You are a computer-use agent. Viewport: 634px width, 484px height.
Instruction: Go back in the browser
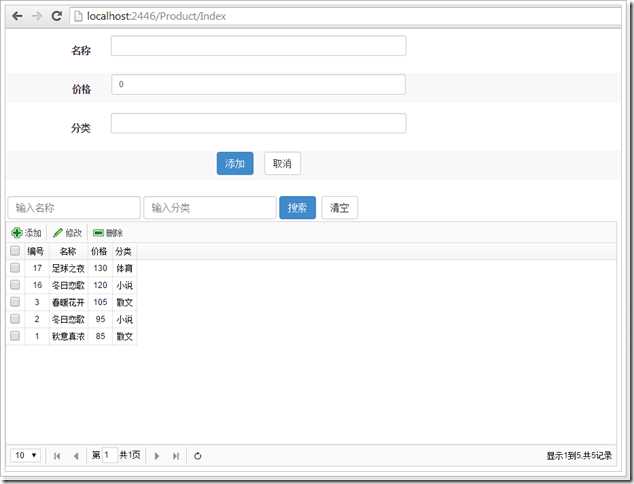[x=17, y=16]
